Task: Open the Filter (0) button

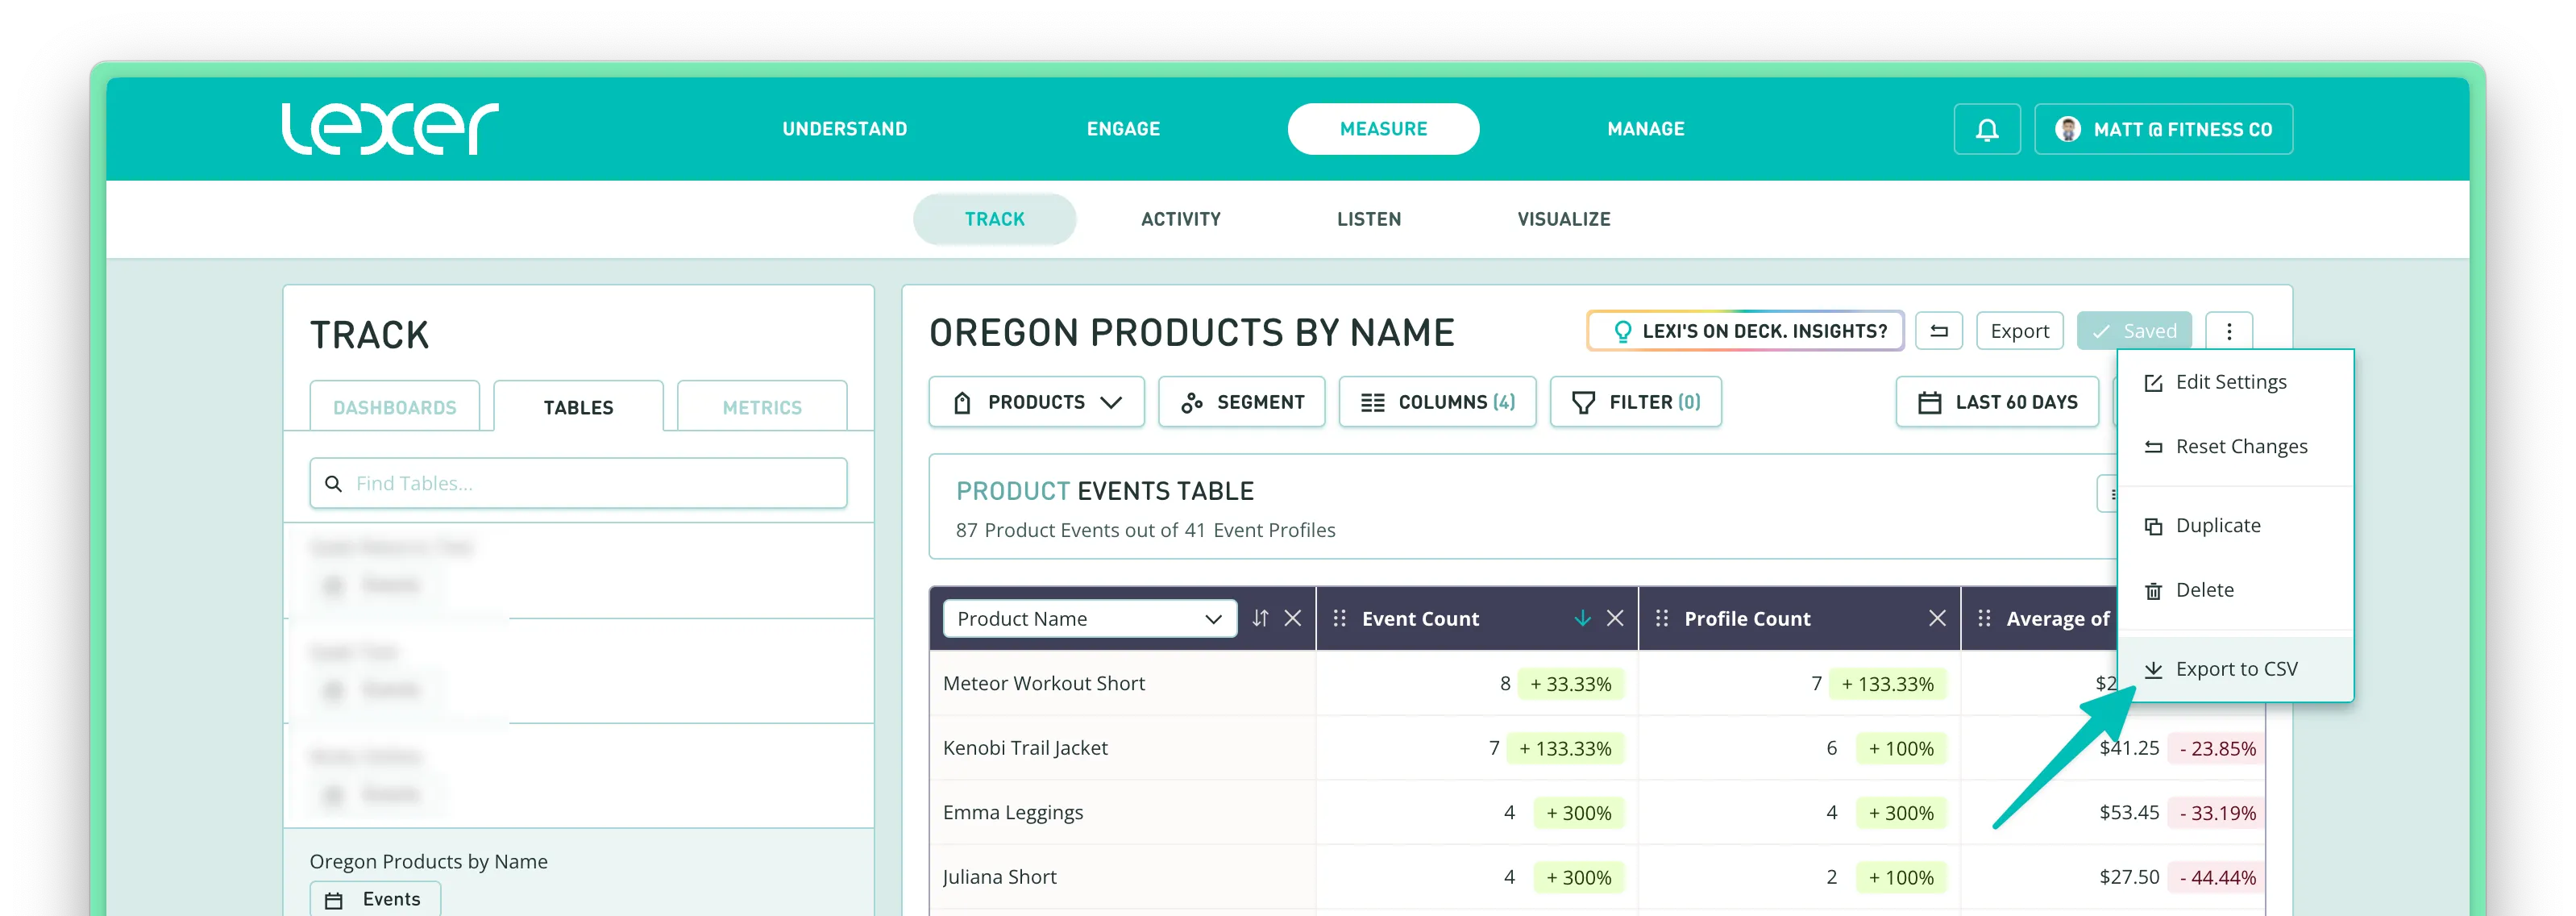Action: 1635,402
